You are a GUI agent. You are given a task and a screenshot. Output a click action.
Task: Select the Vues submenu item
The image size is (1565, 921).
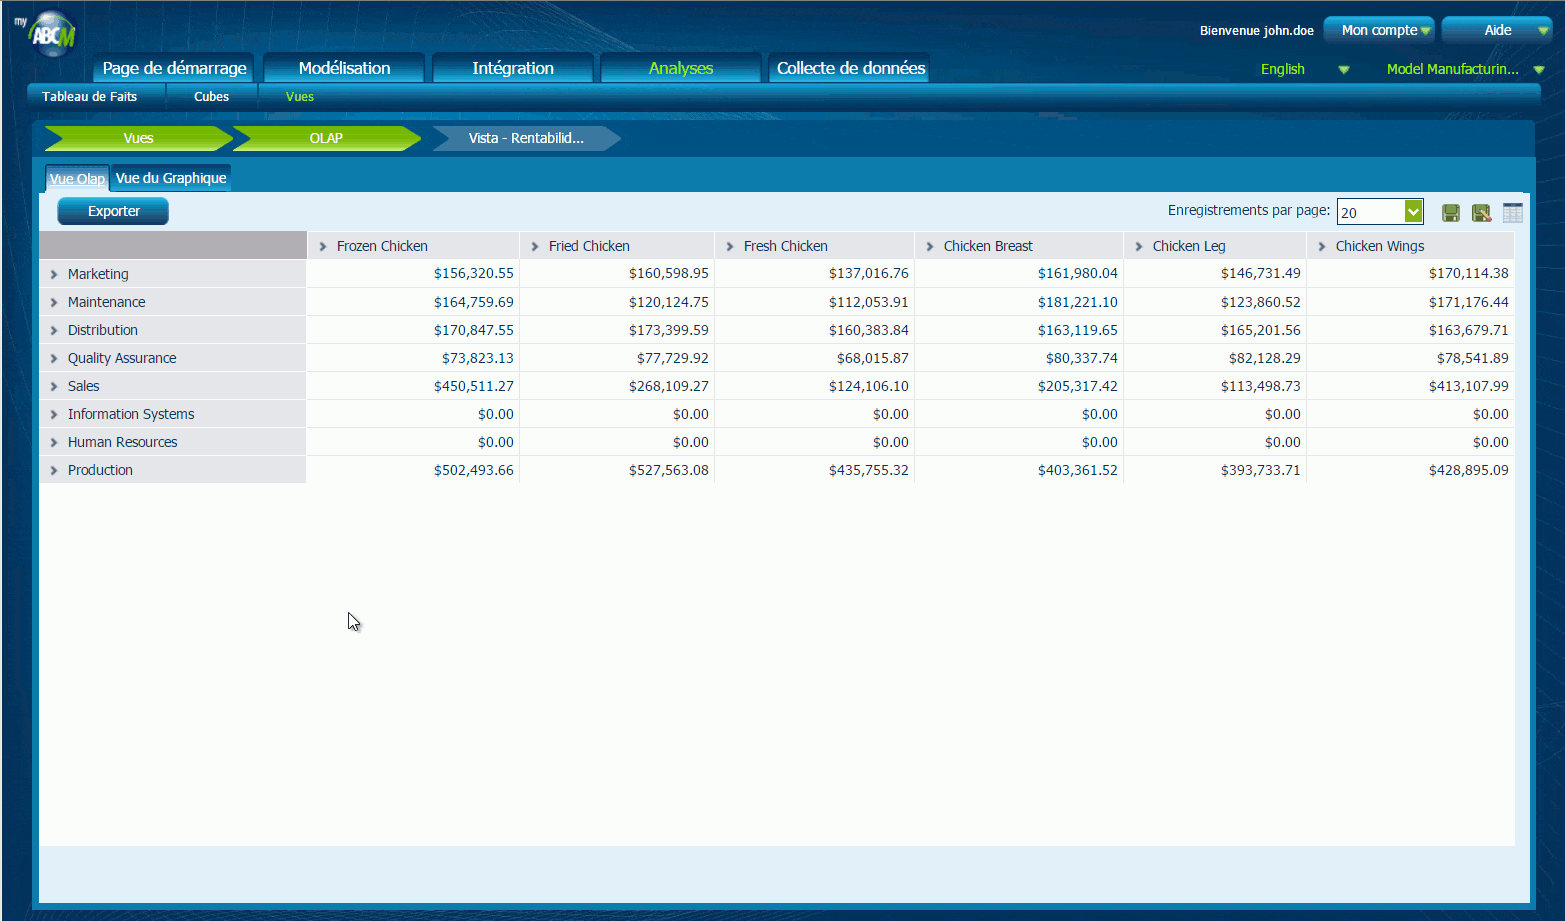tap(299, 97)
